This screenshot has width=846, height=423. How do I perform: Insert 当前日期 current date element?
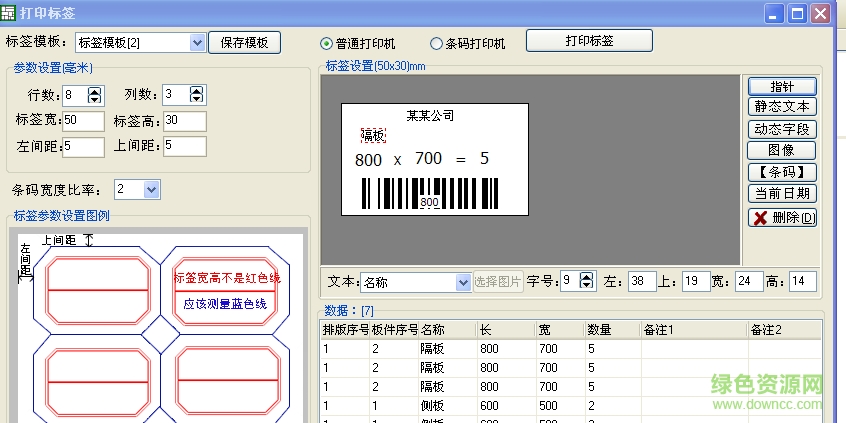click(782, 193)
